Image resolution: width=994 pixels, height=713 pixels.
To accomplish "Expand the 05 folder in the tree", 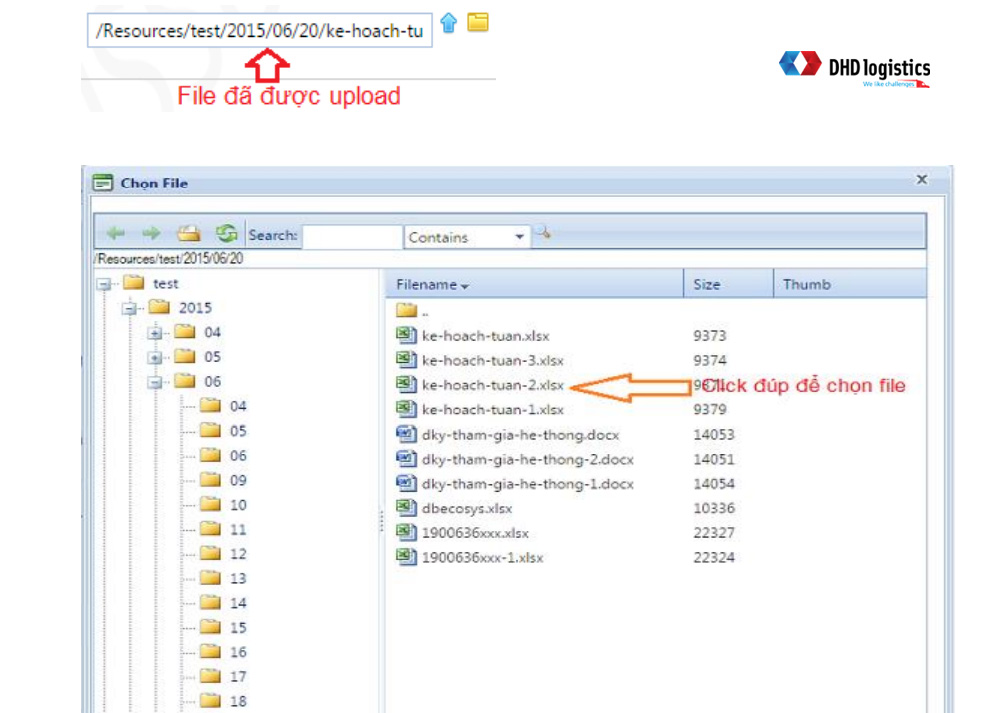I will click(x=154, y=357).
